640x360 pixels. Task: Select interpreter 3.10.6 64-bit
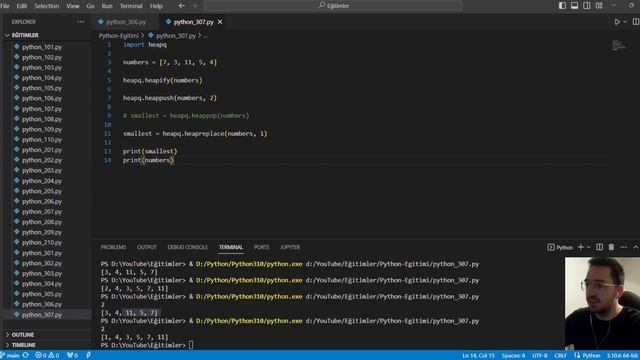tap(622, 356)
